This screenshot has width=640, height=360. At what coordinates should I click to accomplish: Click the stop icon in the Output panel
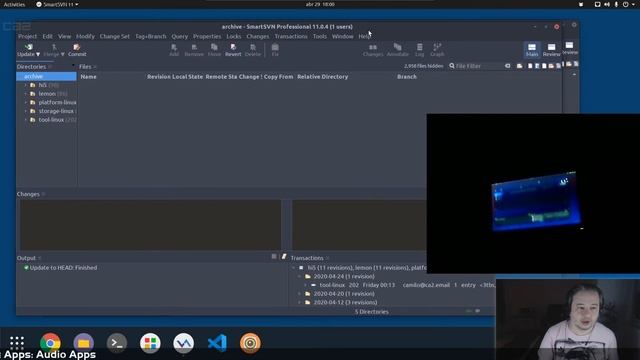pos(274,256)
